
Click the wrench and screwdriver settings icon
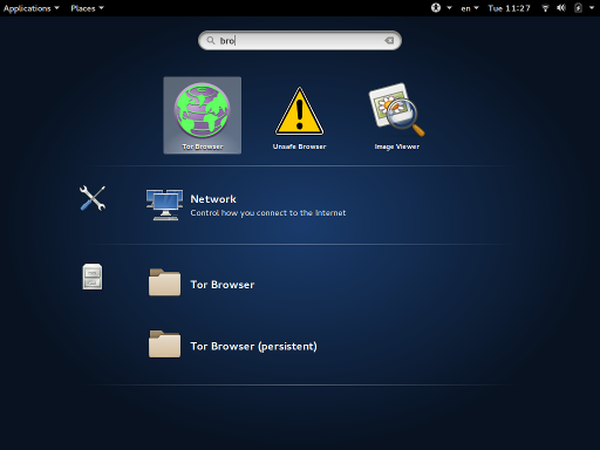92,198
